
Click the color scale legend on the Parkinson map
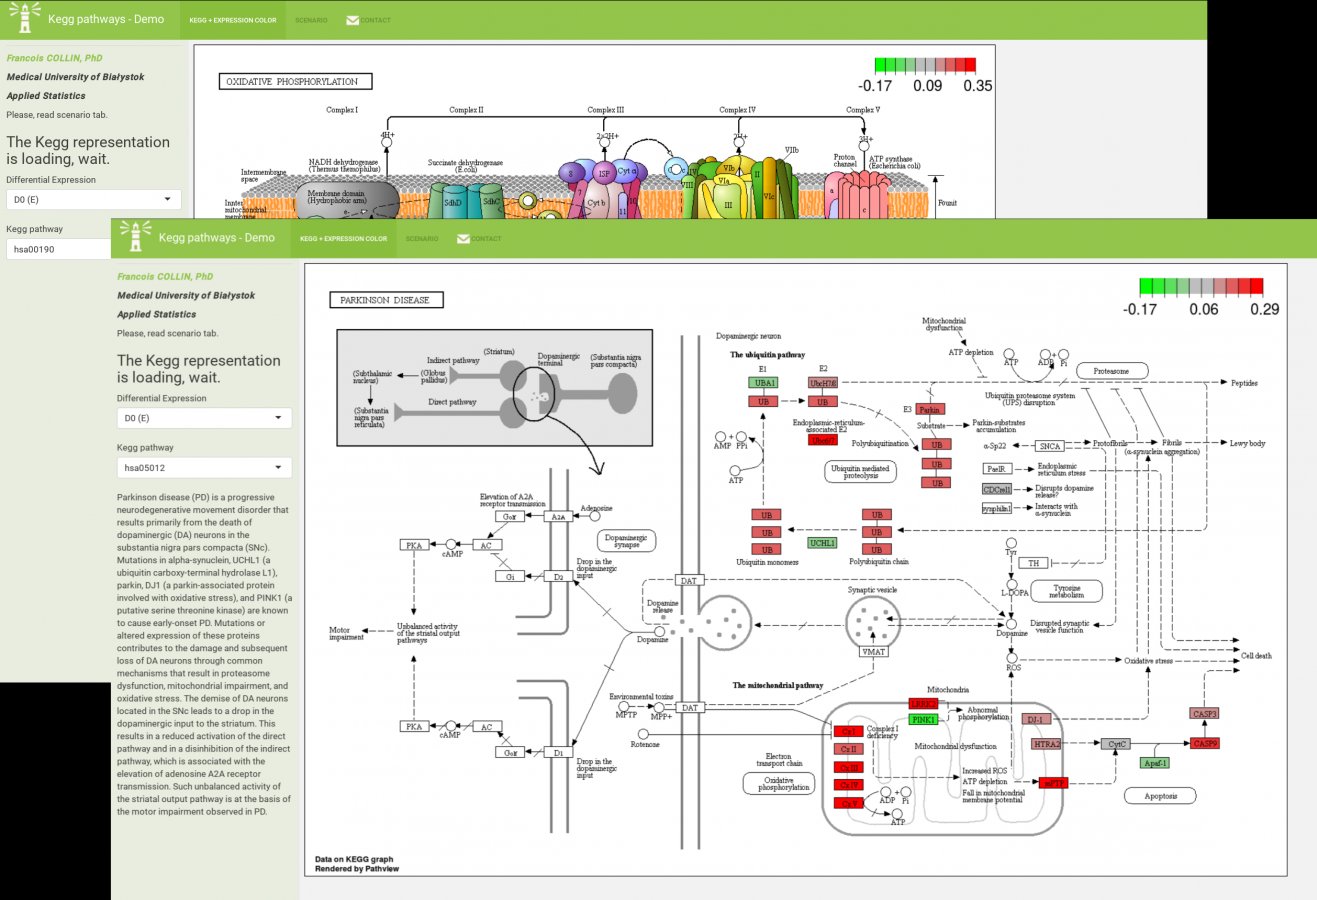coord(1201,287)
